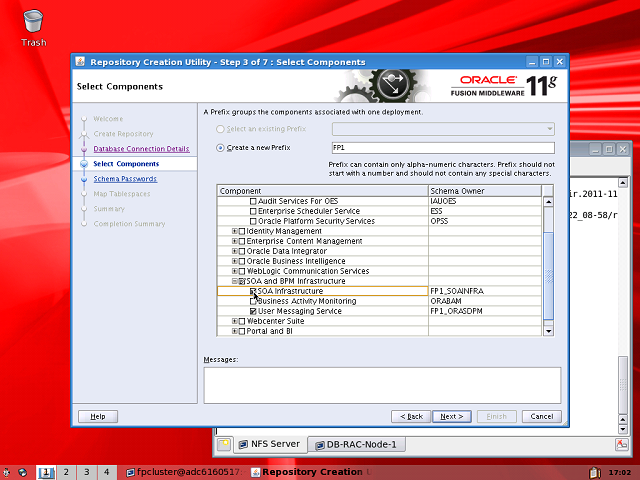Collapse the SOA and BPM Infrastructure node
Image resolution: width=640 pixels, height=480 pixels.
tap(235, 281)
